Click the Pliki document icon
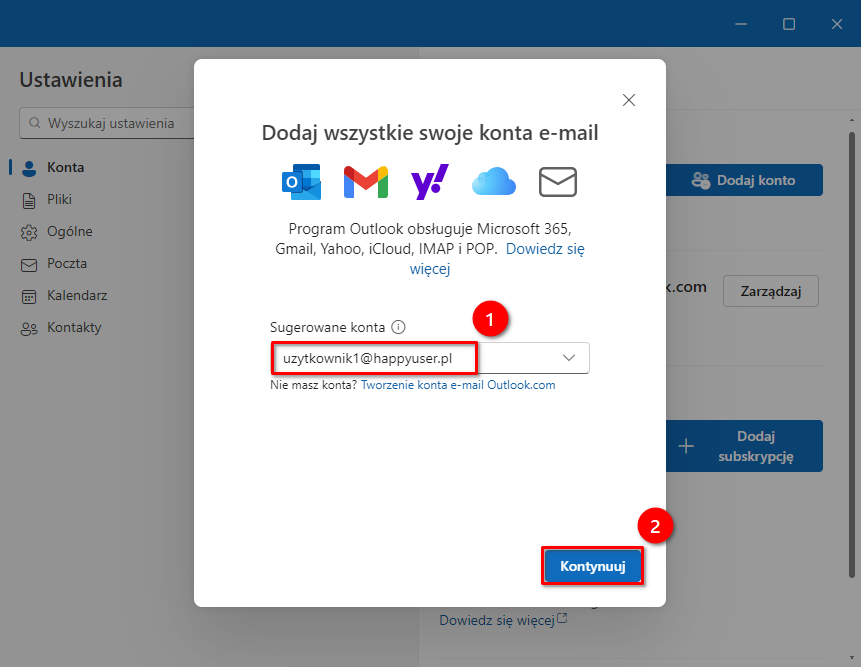 pos(29,200)
